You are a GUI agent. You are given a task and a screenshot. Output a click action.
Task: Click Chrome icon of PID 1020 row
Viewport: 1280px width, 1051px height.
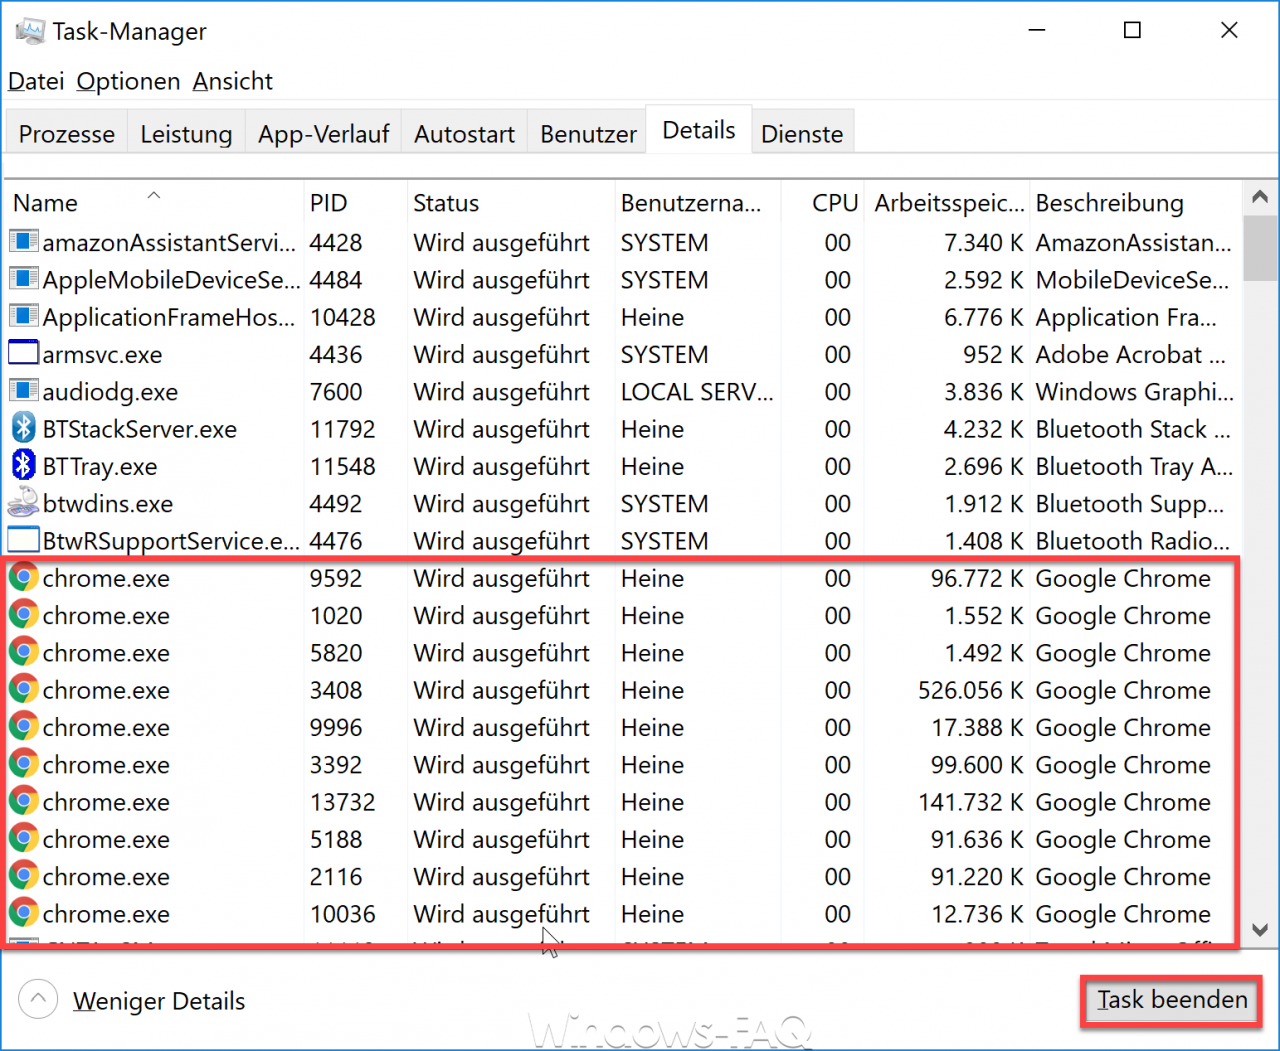[24, 615]
